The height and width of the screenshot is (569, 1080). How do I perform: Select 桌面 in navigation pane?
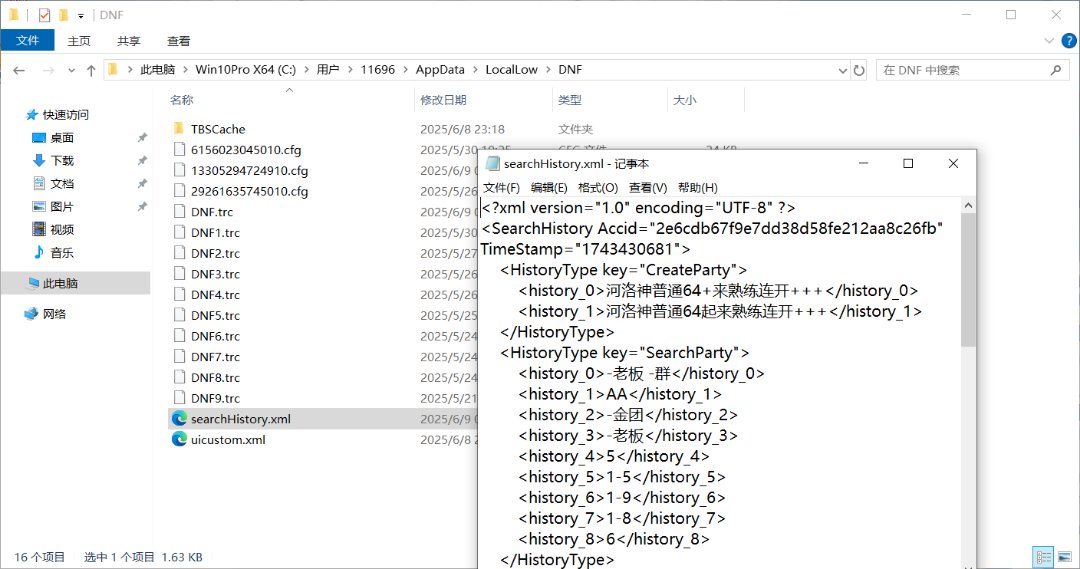(x=62, y=138)
